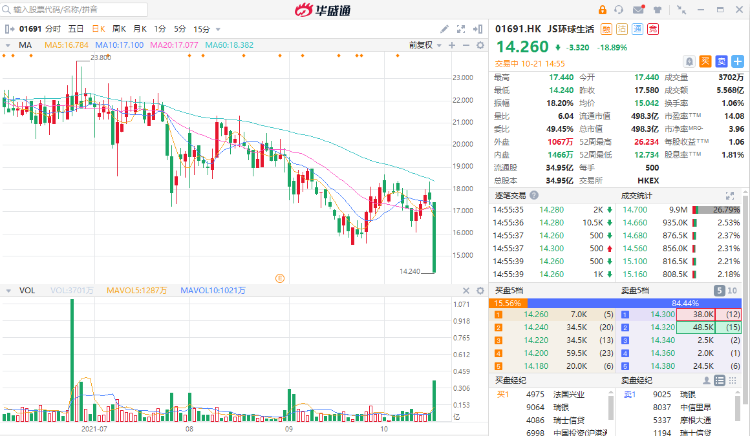
Task: Open customer service headset icon
Action: (619, 10)
